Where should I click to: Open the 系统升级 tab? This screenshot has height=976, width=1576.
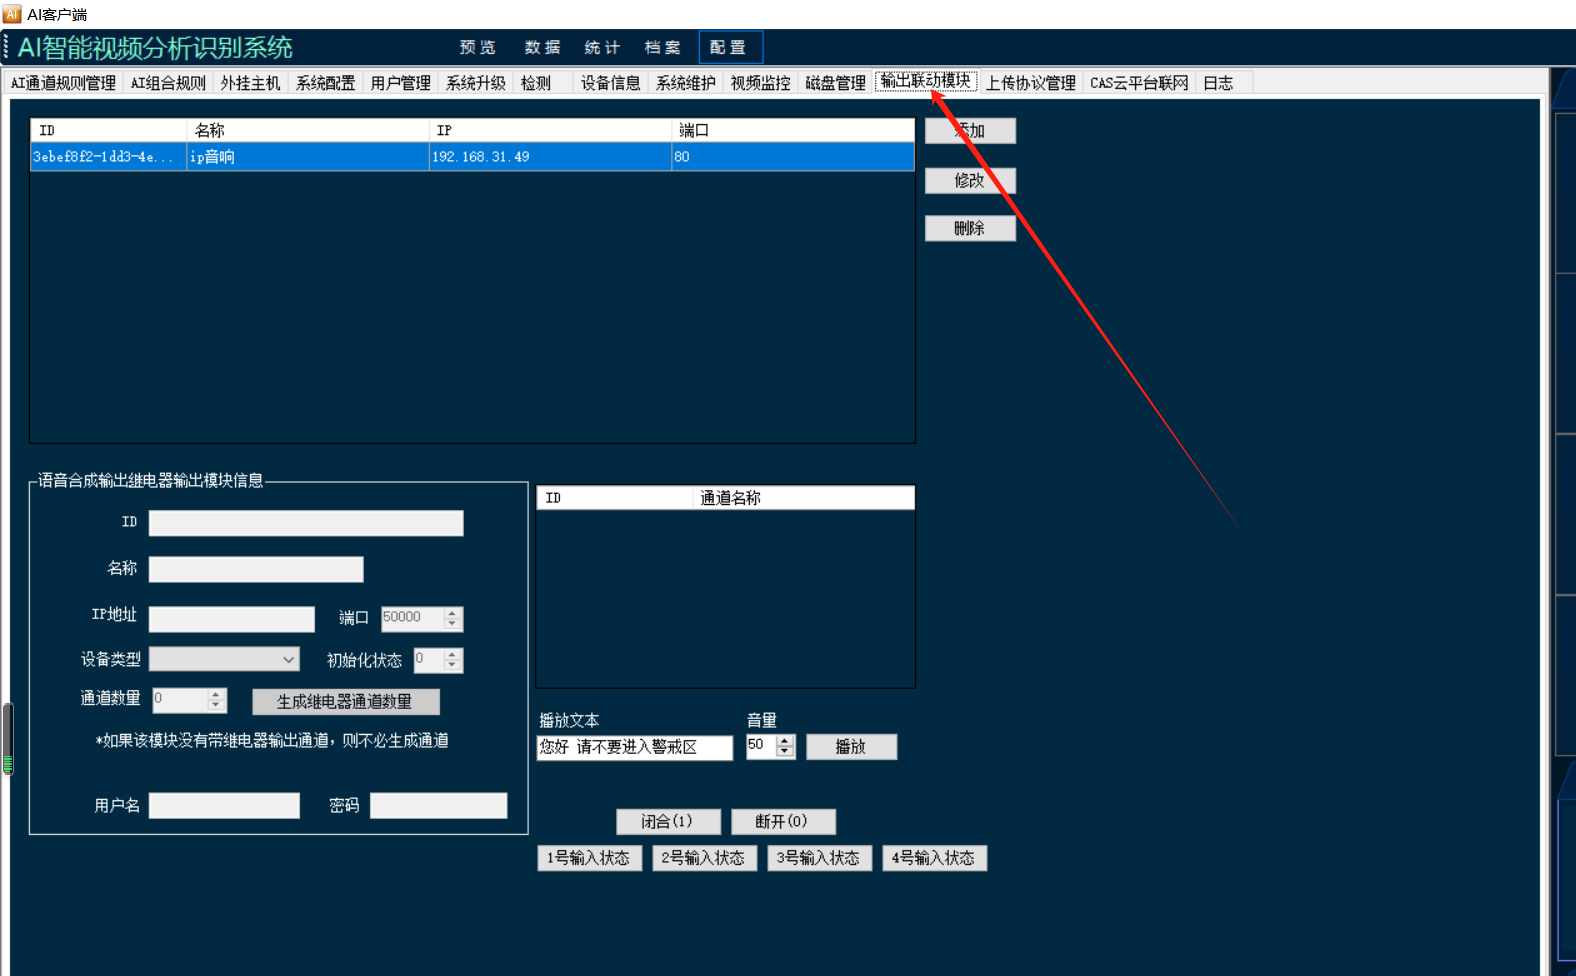click(x=475, y=83)
